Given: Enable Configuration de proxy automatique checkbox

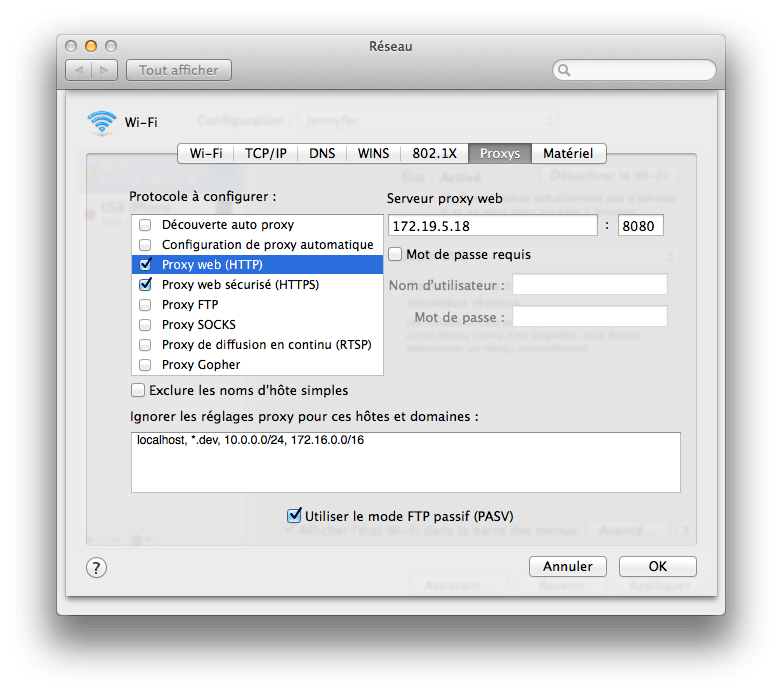Looking at the screenshot, I should click(145, 245).
